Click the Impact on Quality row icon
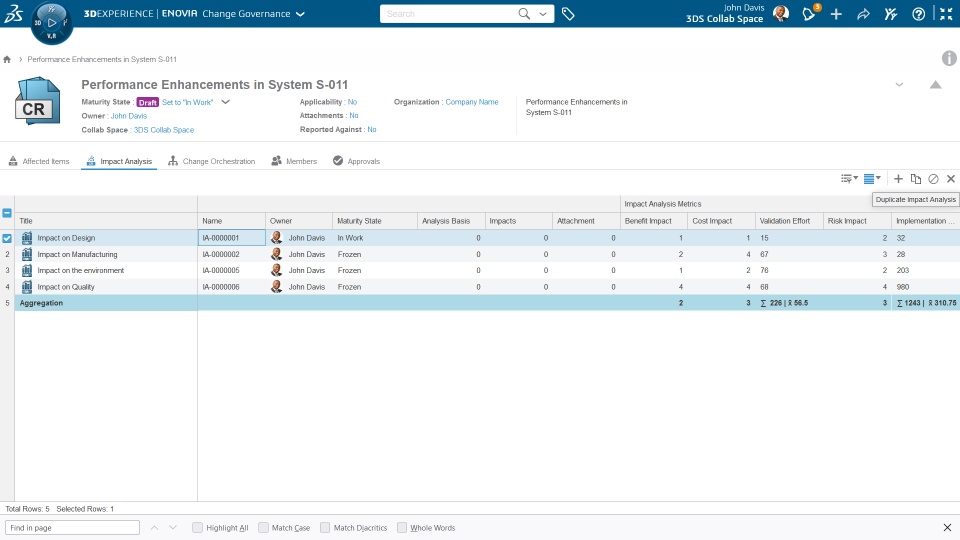Screen dimensions: 960x540 coord(27,287)
